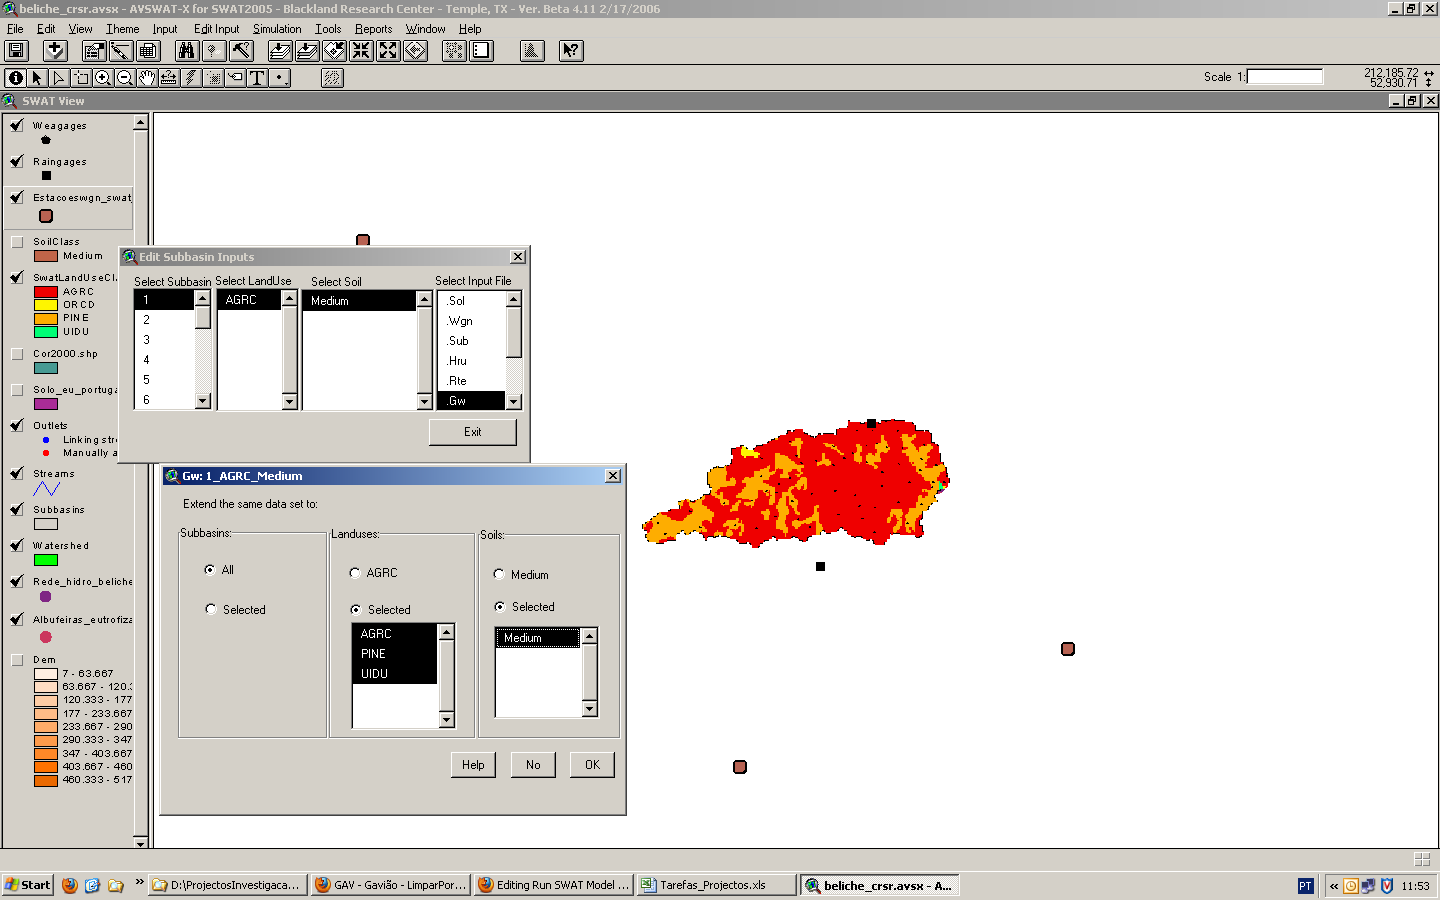The width and height of the screenshot is (1440, 900).
Task: Activate the Zoom Out tool
Action: [x=125, y=78]
